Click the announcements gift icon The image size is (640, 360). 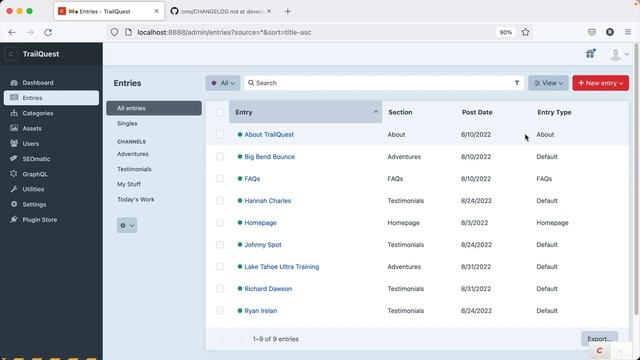(x=590, y=53)
